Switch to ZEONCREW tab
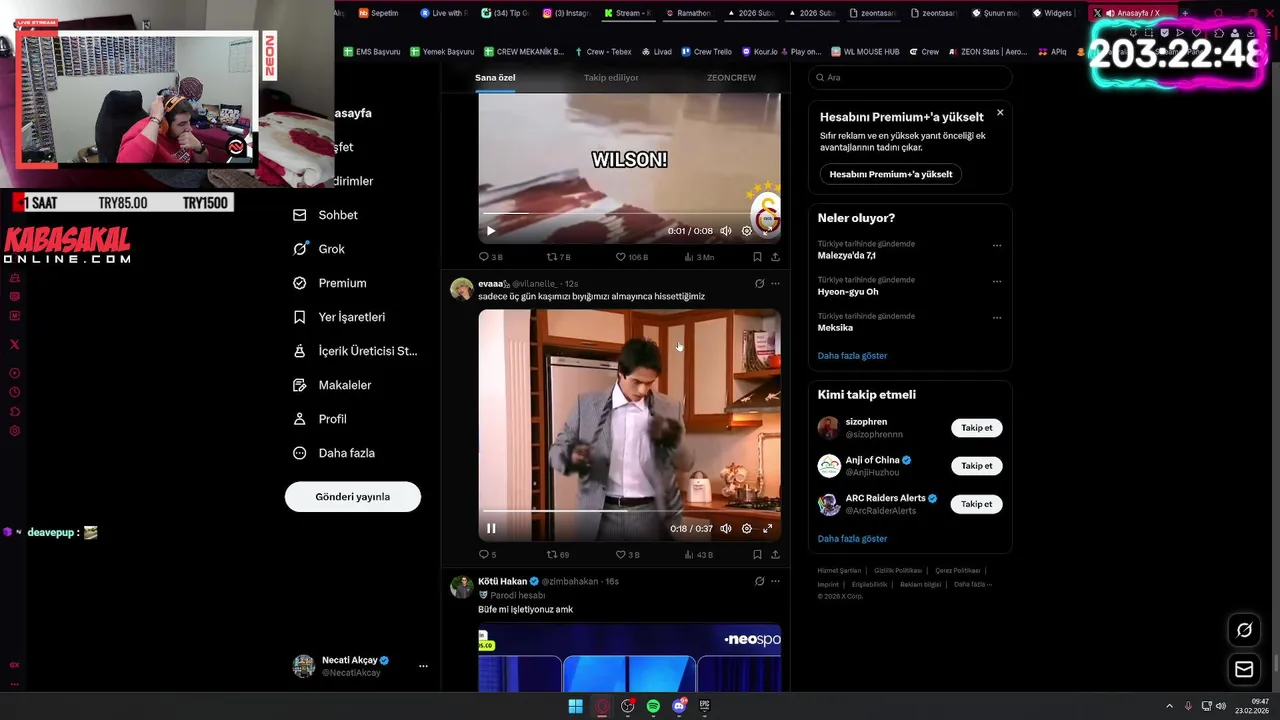Image resolution: width=1280 pixels, height=720 pixels. 731,77
